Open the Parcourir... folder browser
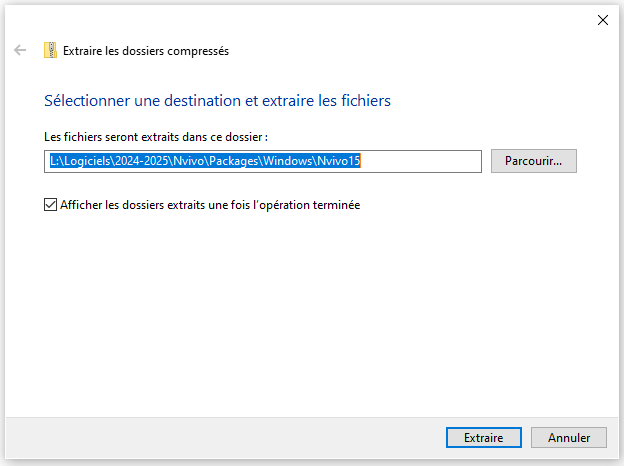Viewport: 624px width, 466px height. point(534,160)
